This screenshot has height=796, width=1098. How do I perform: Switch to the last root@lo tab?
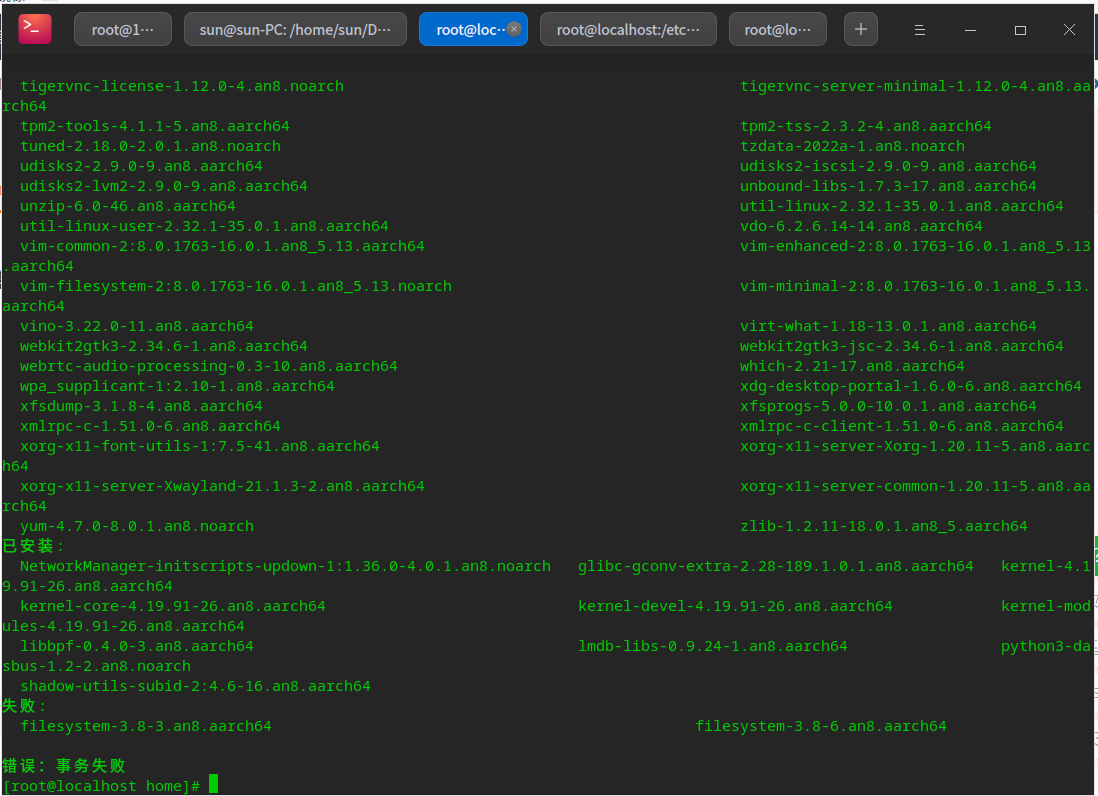coord(777,30)
